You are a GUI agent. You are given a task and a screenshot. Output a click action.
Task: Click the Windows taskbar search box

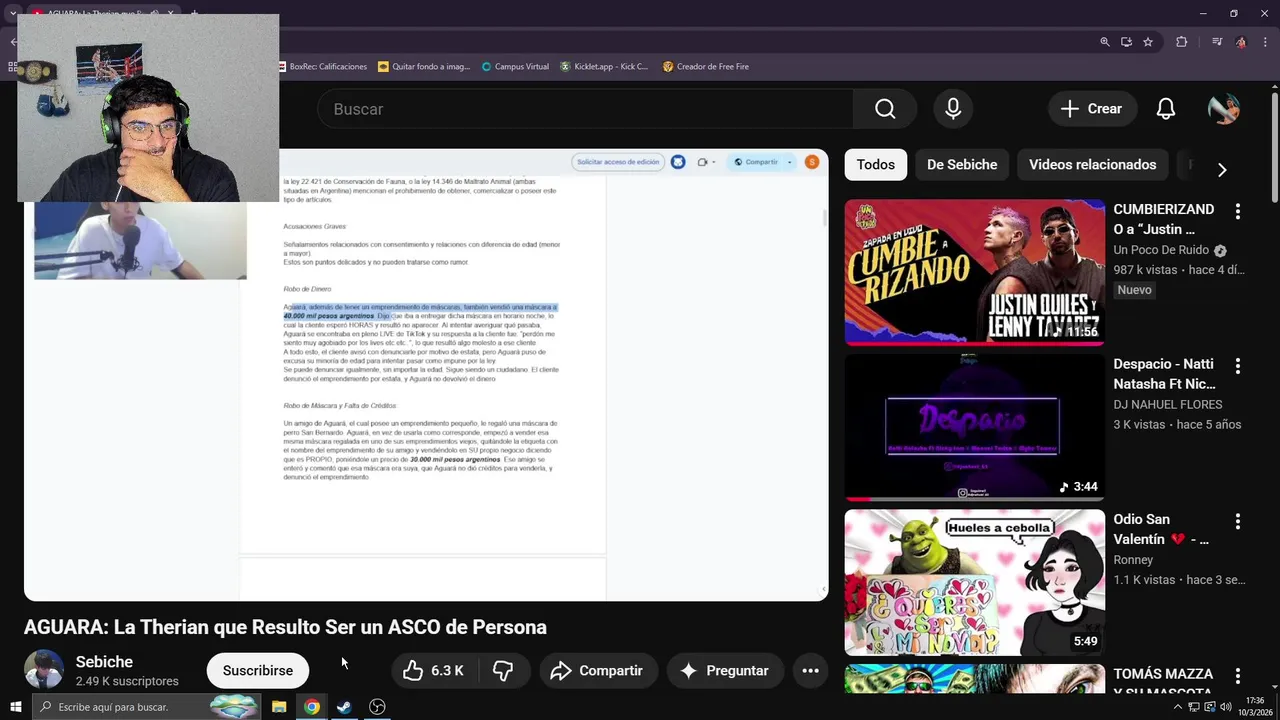point(147,707)
